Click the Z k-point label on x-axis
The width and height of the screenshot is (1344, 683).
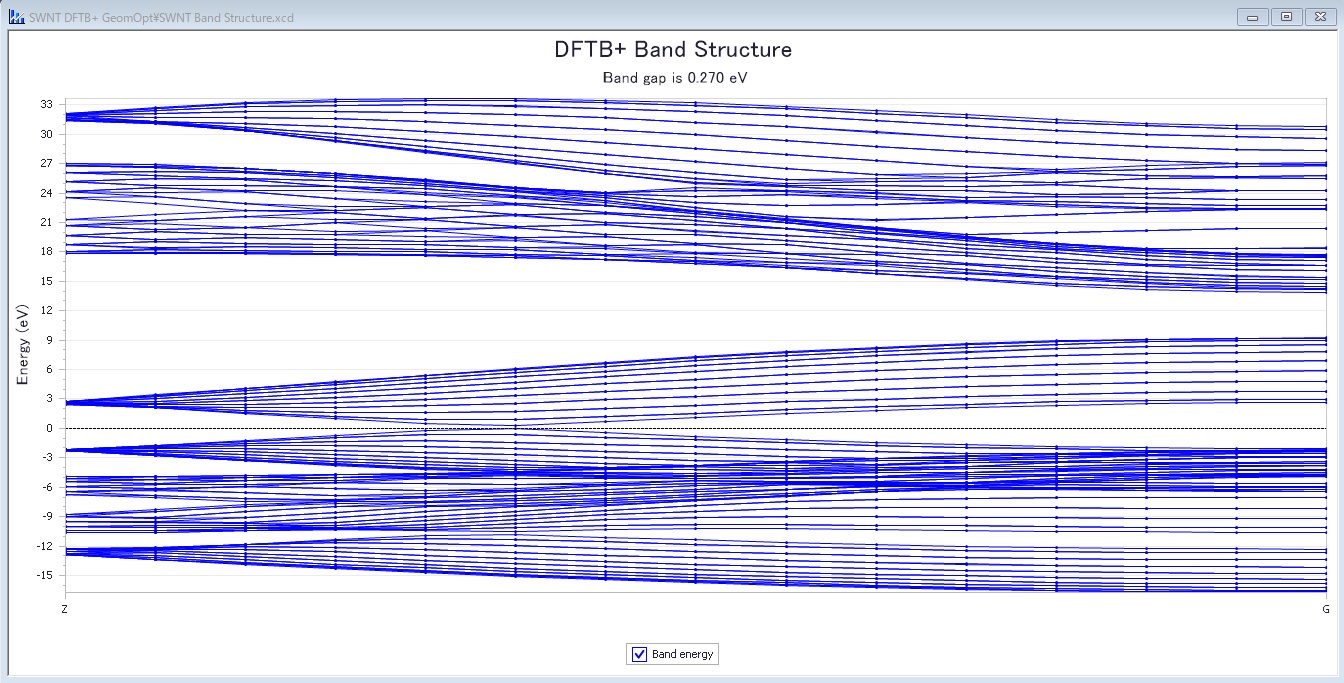click(65, 608)
